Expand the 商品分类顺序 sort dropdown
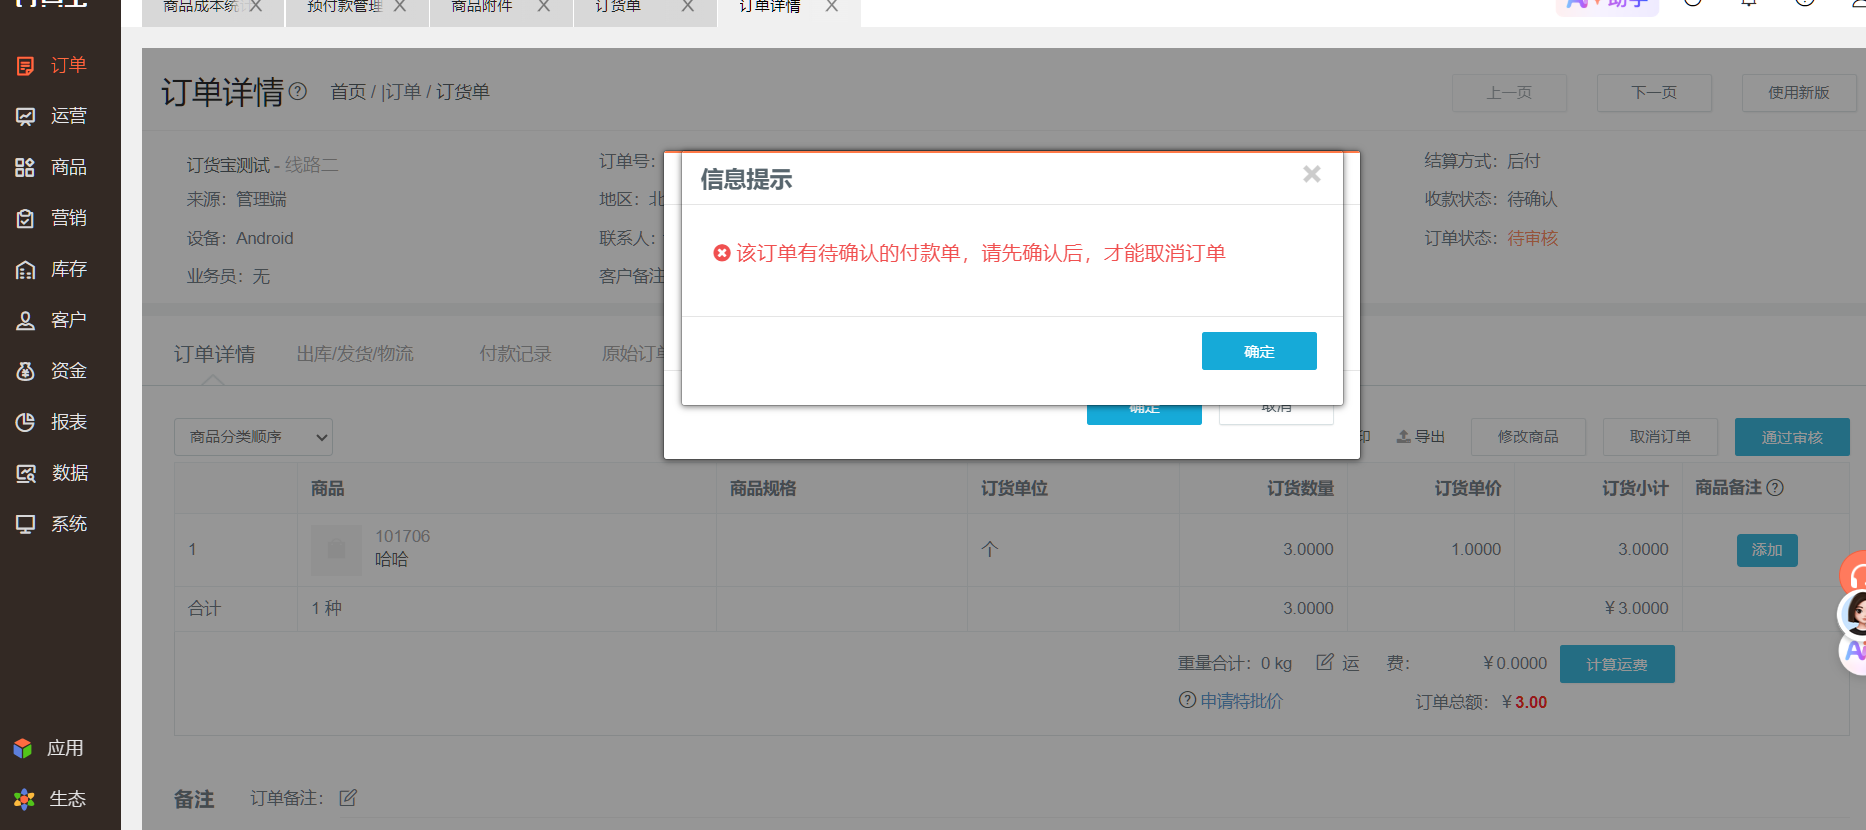Viewport: 1866px width, 830px height. (253, 437)
